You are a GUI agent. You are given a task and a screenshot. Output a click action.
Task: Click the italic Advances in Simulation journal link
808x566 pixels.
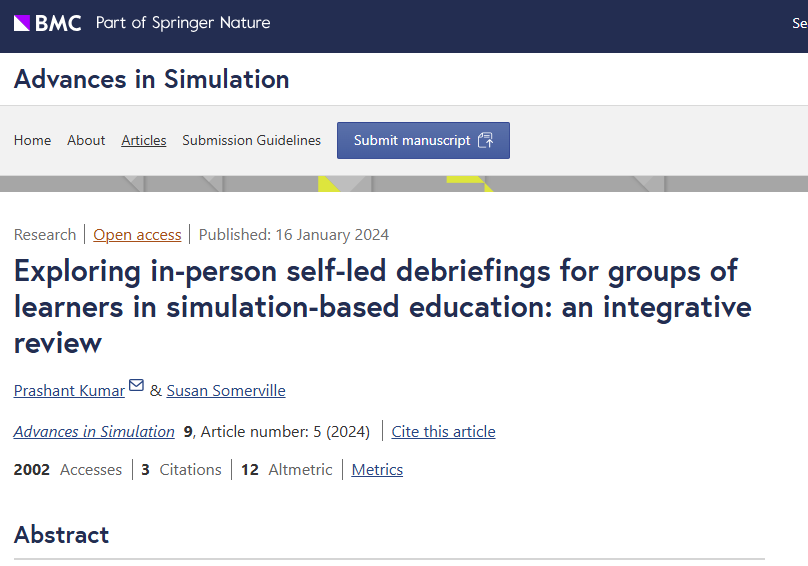tap(94, 431)
